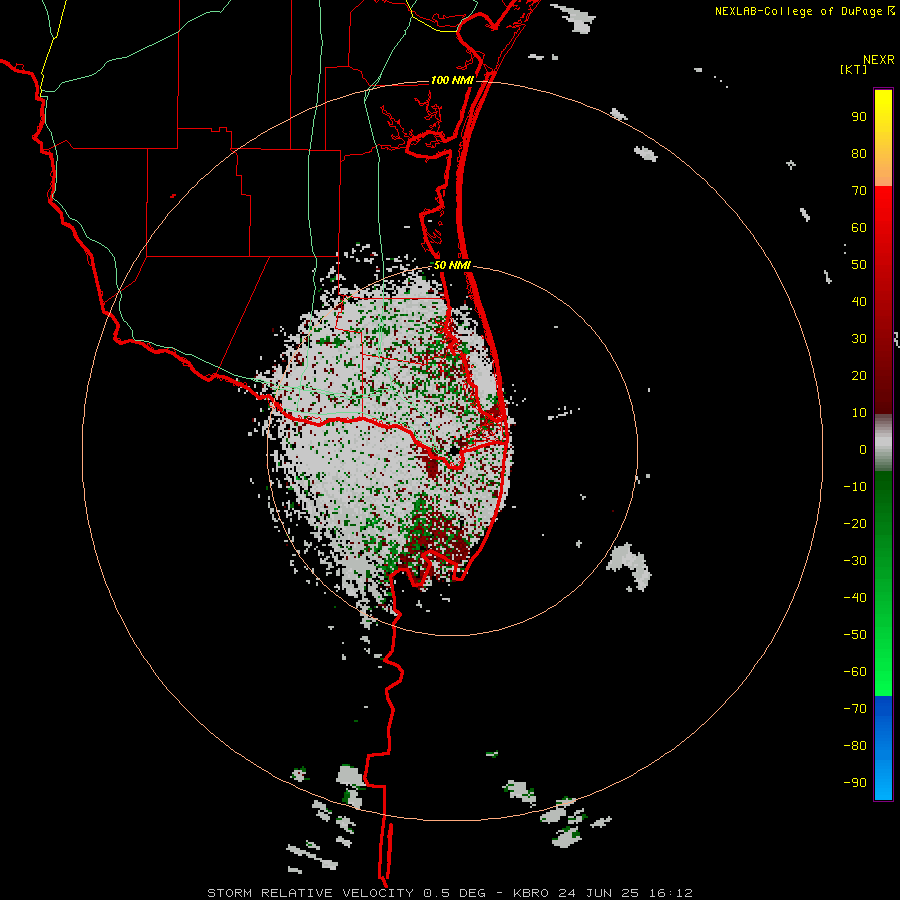This screenshot has height=900, width=900.
Task: Click the -40 scale value
Action: click(x=855, y=598)
